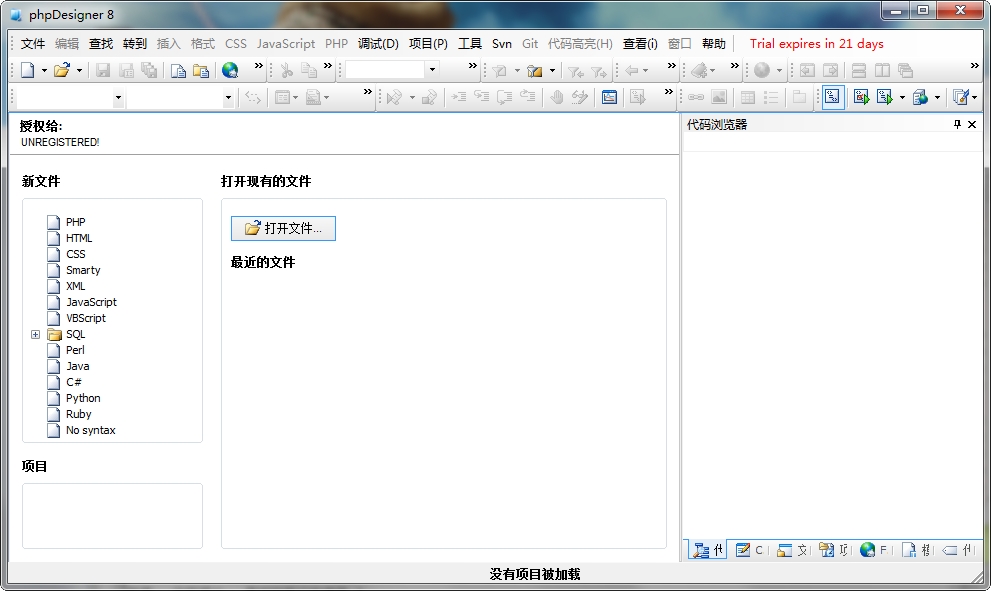Open the PHP menu
The height and width of the screenshot is (591, 991).
pyautogui.click(x=337, y=44)
